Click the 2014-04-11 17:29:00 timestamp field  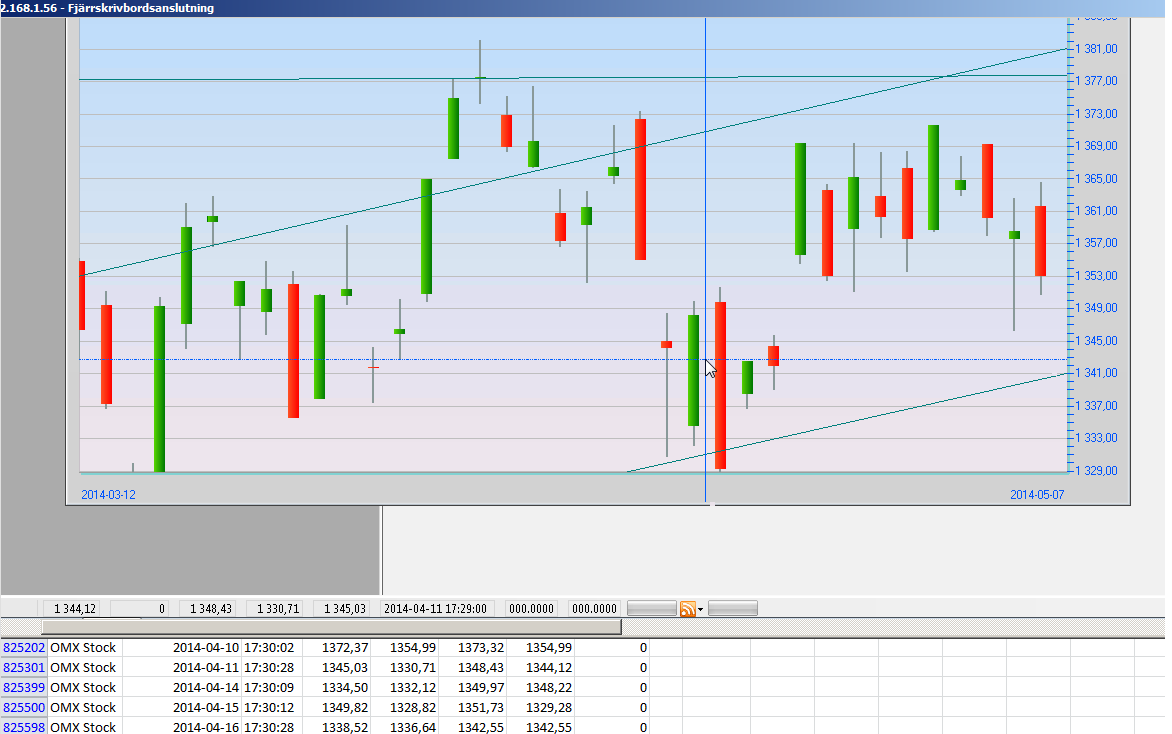click(435, 608)
